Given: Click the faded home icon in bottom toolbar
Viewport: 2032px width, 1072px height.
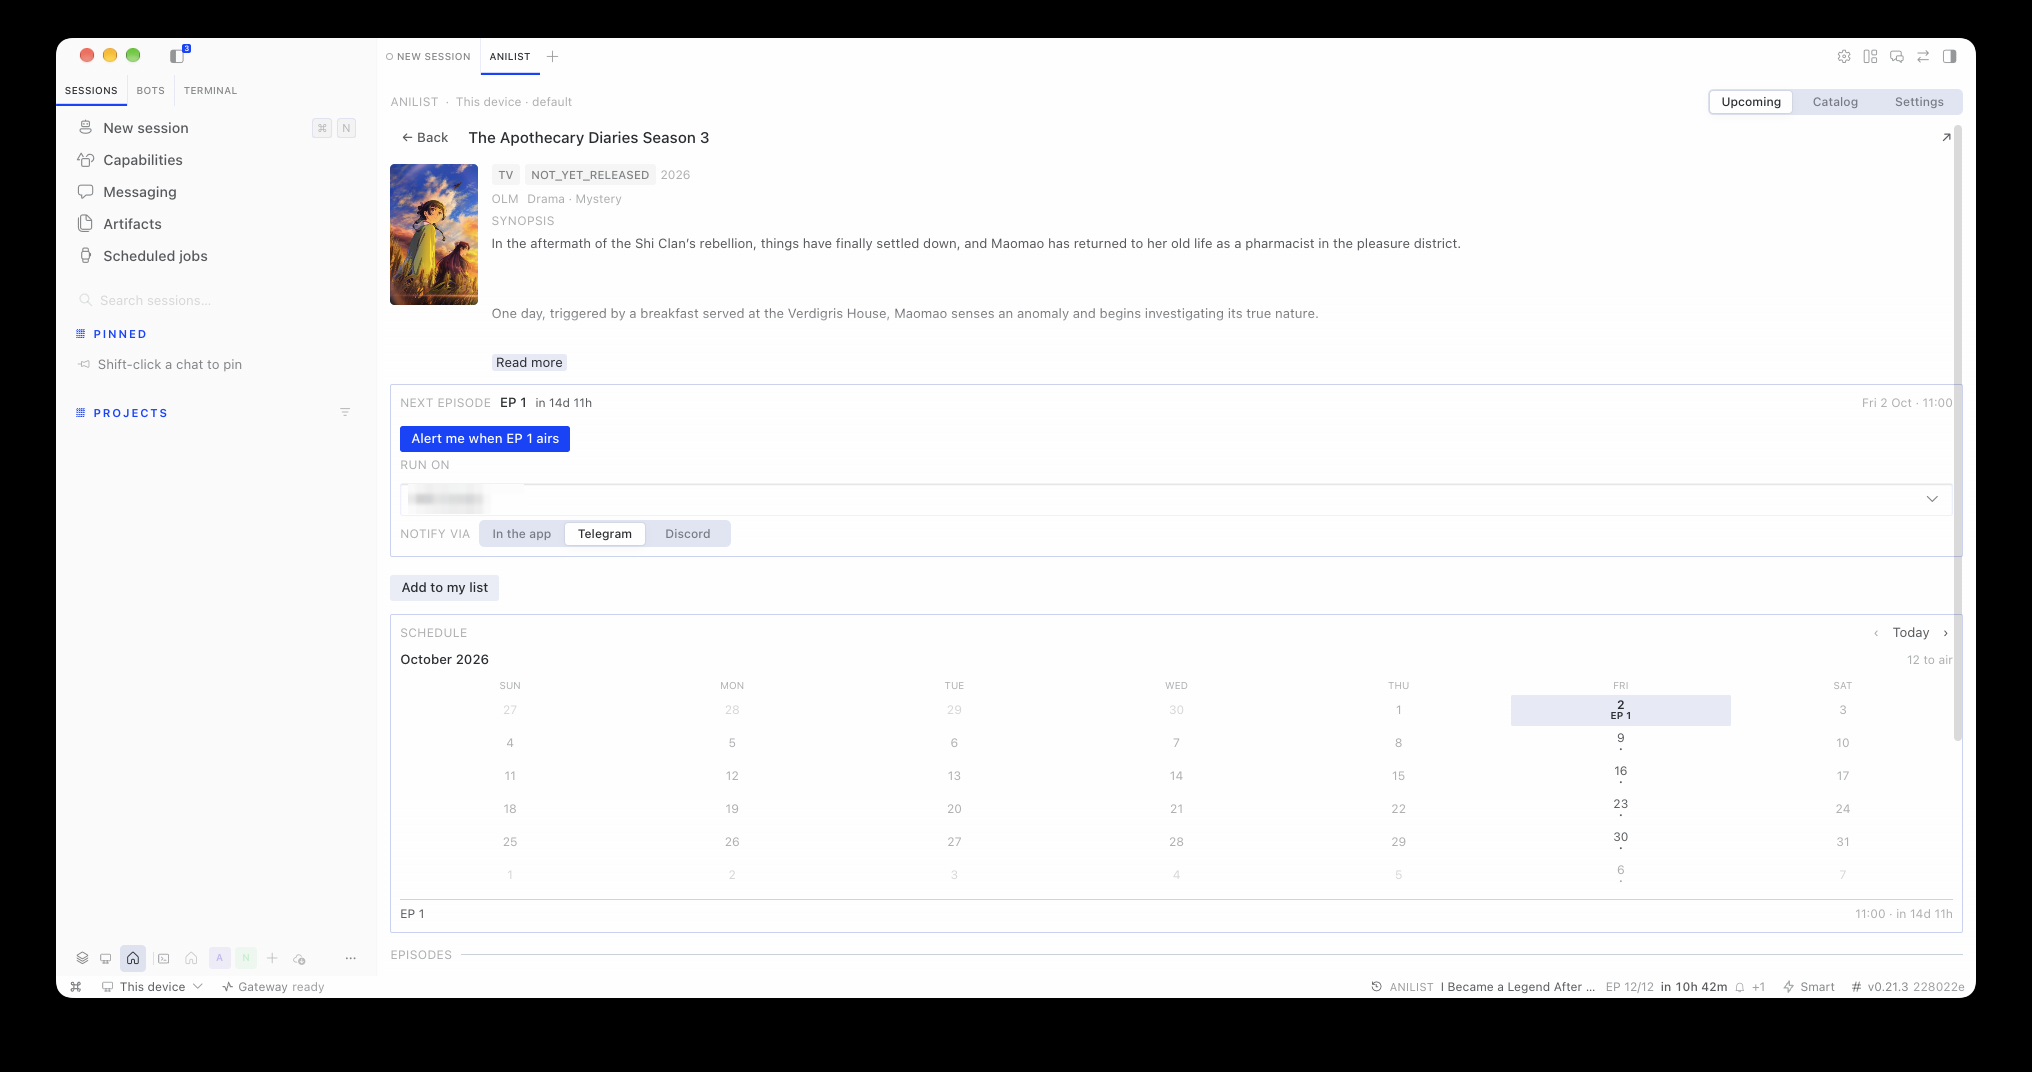Looking at the screenshot, I should (x=191, y=958).
